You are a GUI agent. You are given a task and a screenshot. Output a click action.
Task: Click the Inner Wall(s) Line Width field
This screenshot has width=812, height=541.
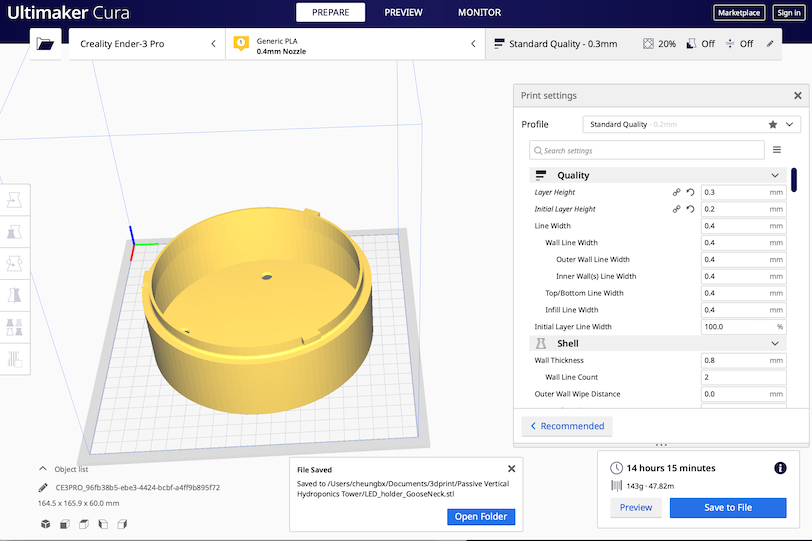744,276
